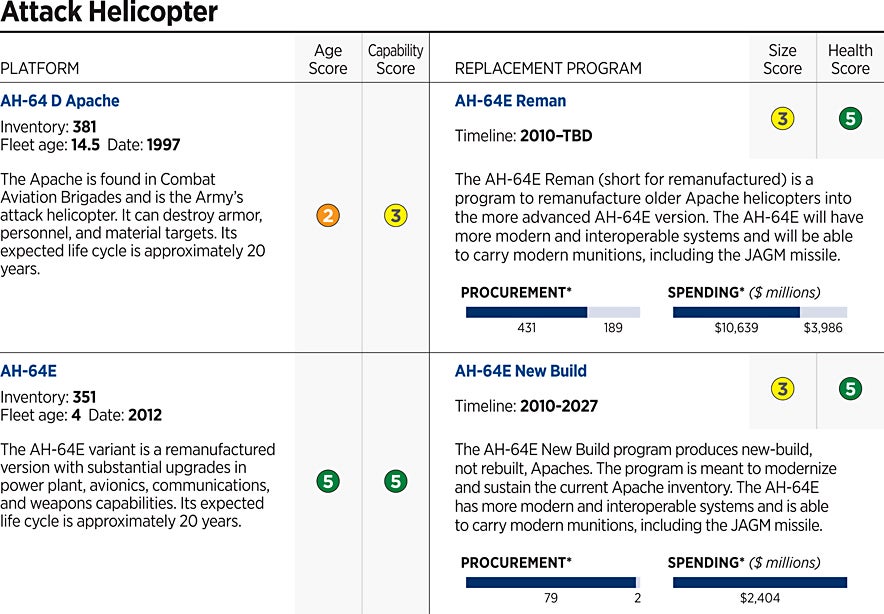Click the AH-64E New Build spending bar

point(760,582)
